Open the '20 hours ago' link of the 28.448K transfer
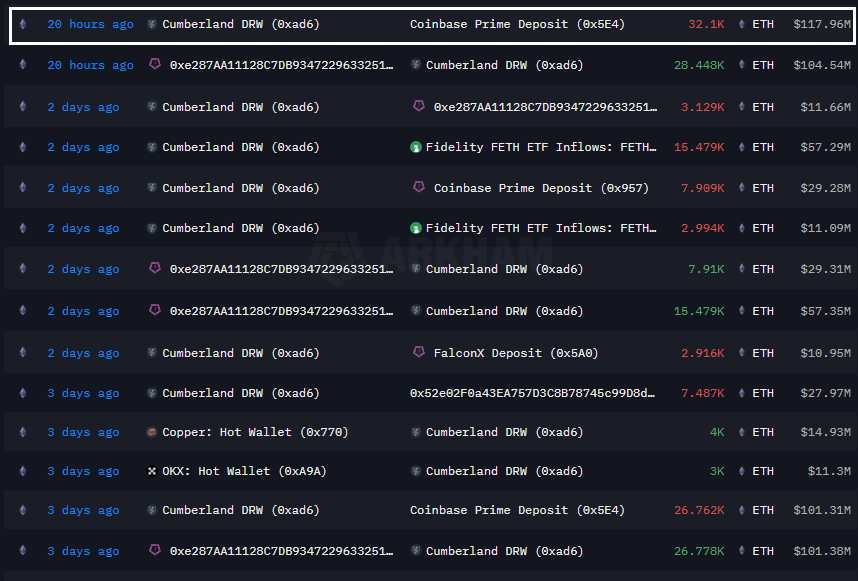The image size is (858, 581). coord(90,65)
